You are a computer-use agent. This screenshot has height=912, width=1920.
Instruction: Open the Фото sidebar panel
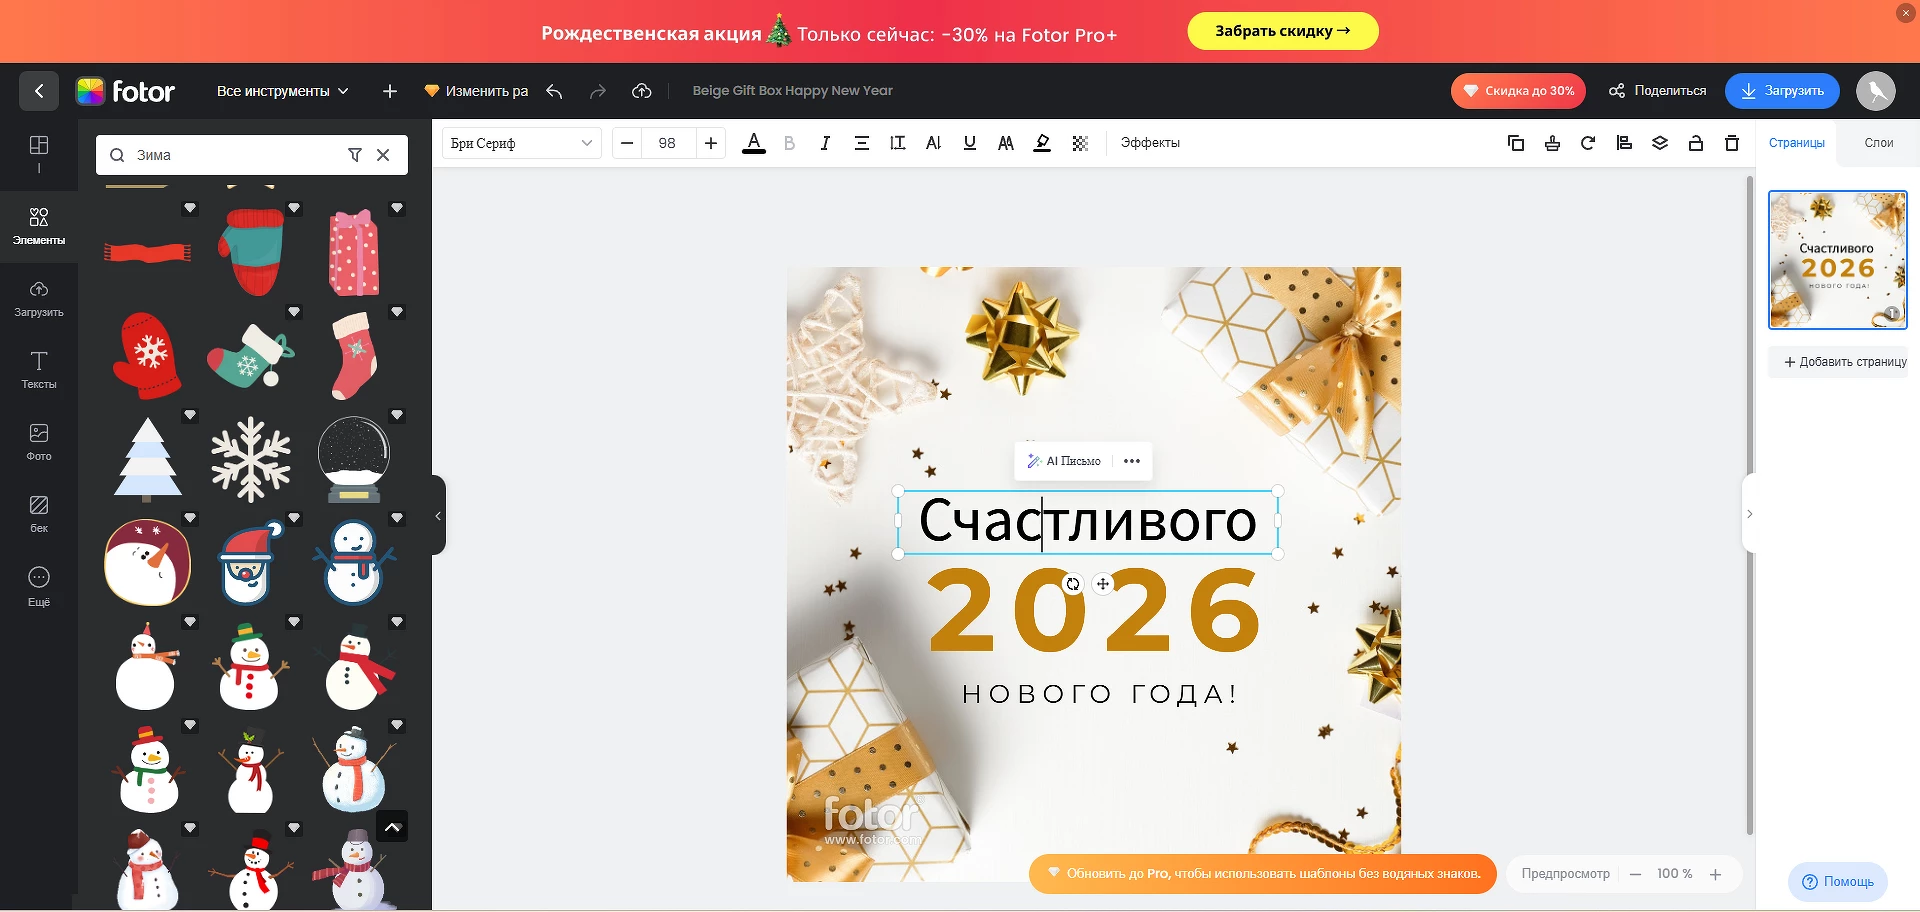coord(39,441)
